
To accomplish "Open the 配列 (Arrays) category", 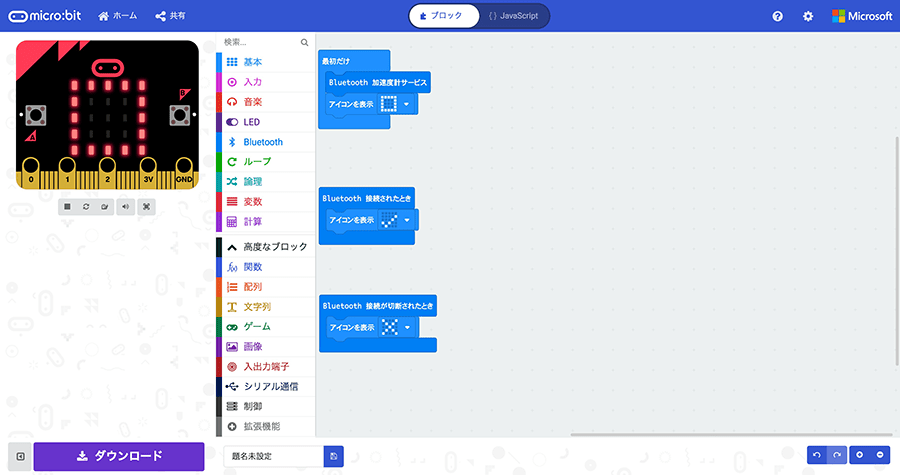I will [266, 287].
